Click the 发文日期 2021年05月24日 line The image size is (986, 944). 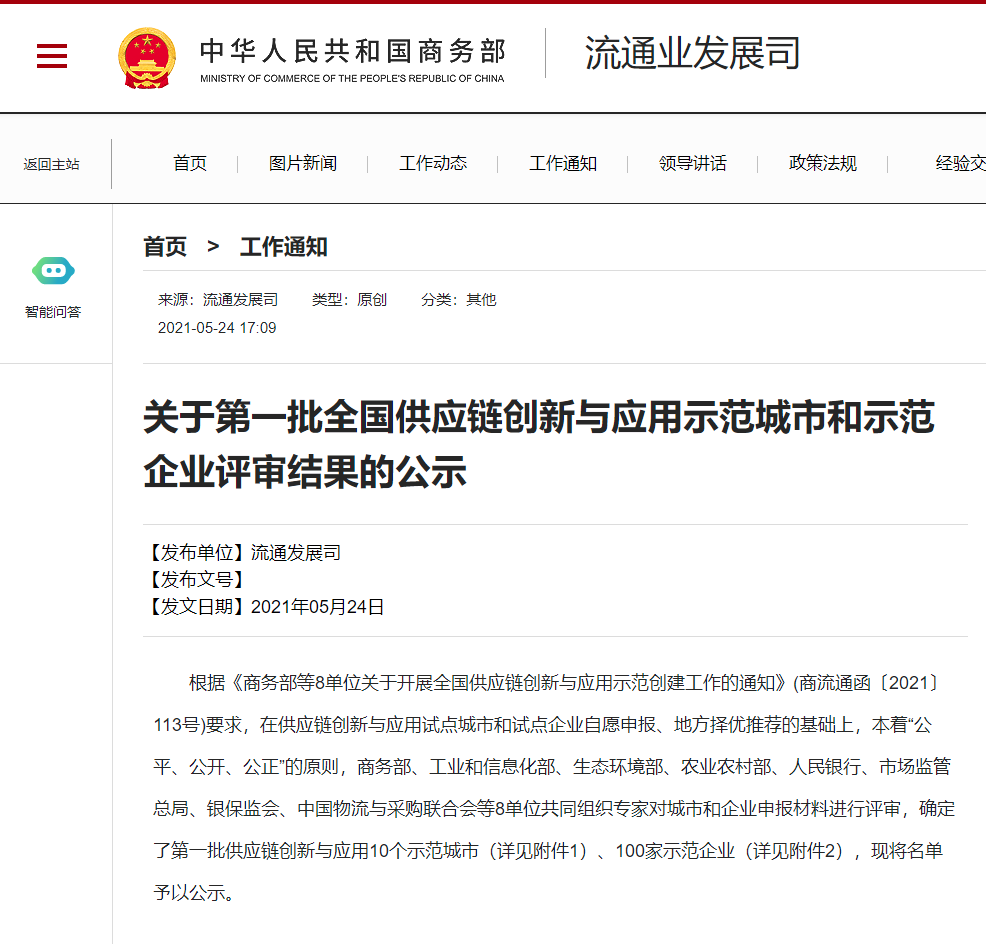267,607
